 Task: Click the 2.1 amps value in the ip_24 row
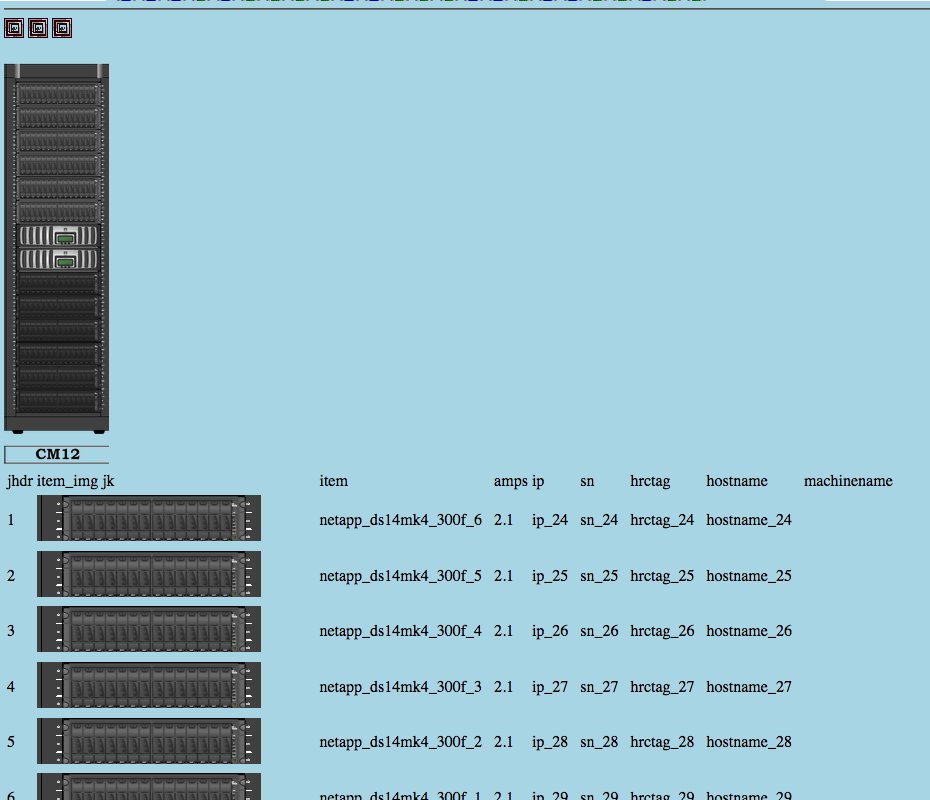[504, 520]
